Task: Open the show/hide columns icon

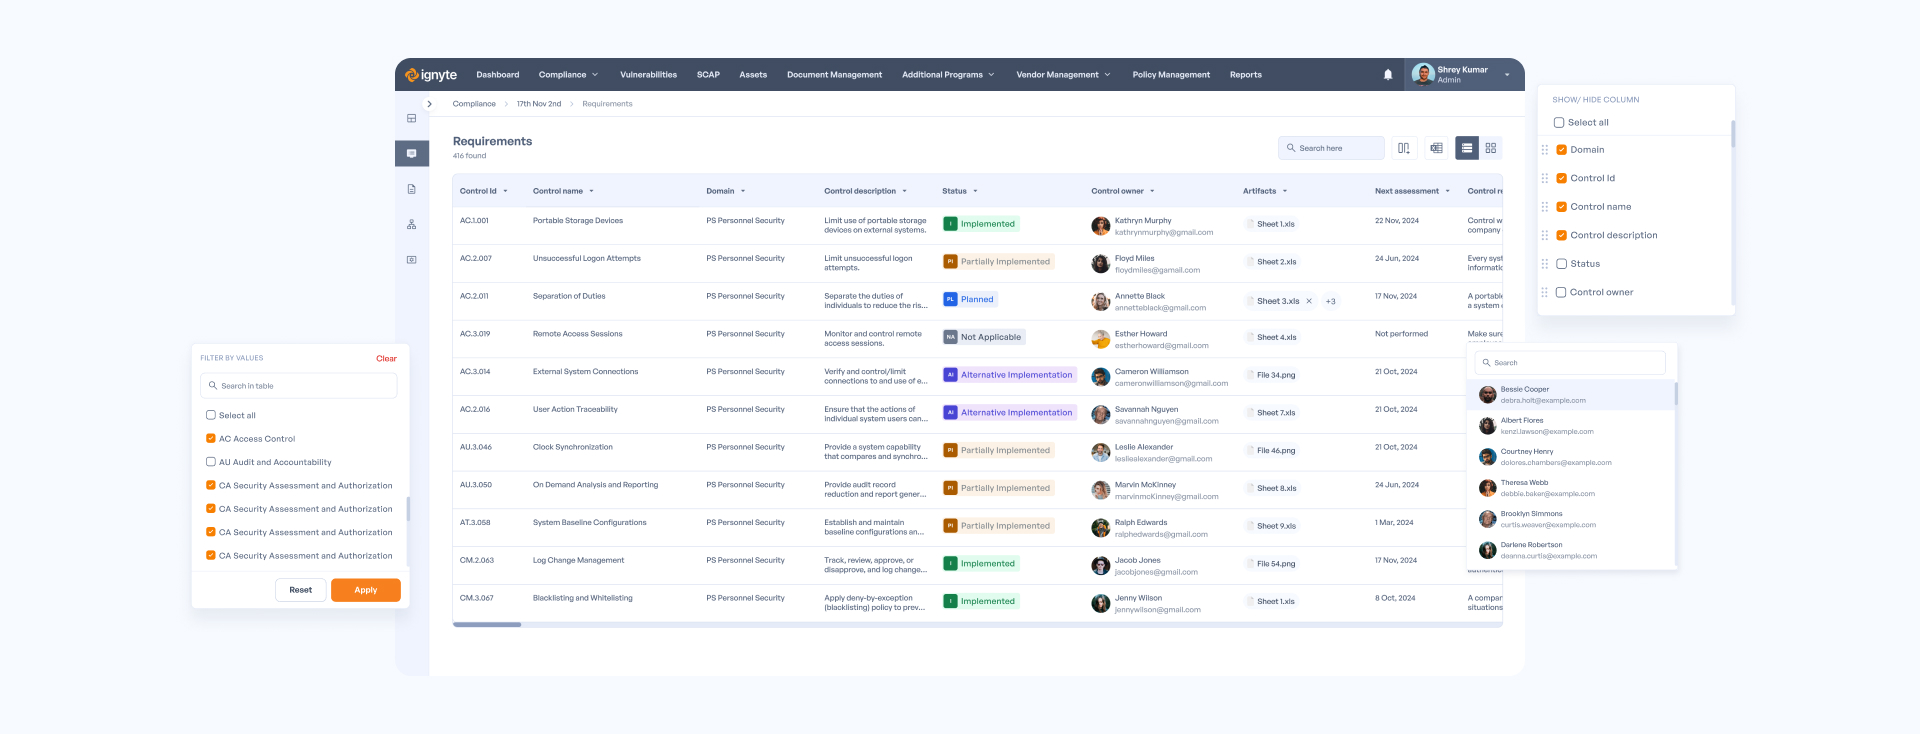Action: point(1404,148)
